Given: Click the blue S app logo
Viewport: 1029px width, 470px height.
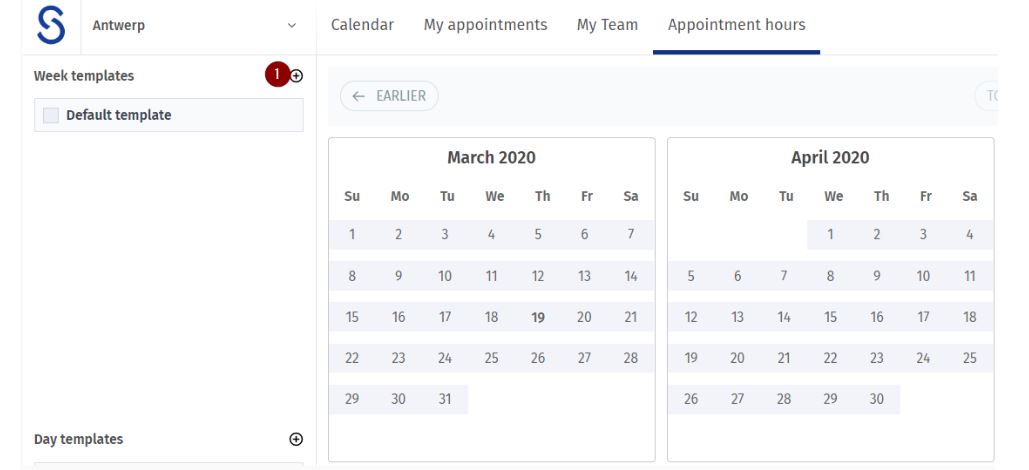Looking at the screenshot, I should point(51,26).
